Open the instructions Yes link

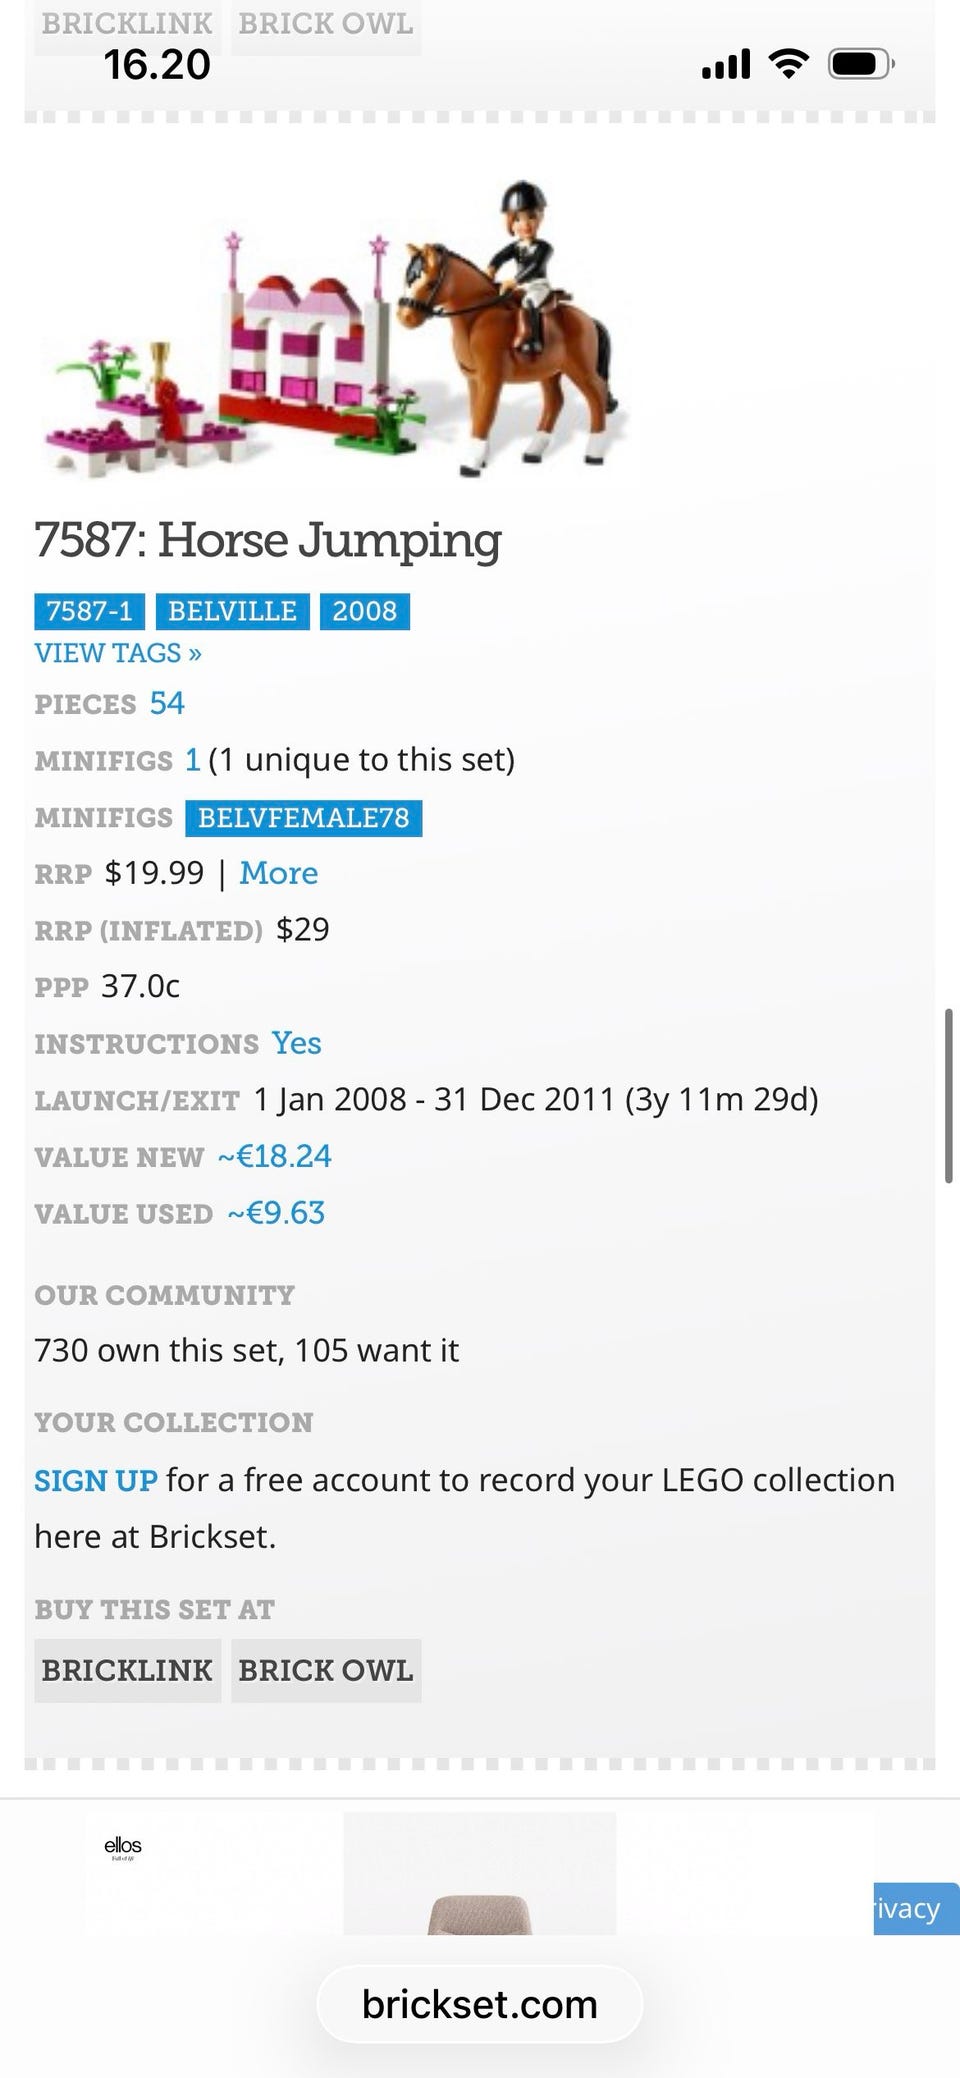[296, 1043]
